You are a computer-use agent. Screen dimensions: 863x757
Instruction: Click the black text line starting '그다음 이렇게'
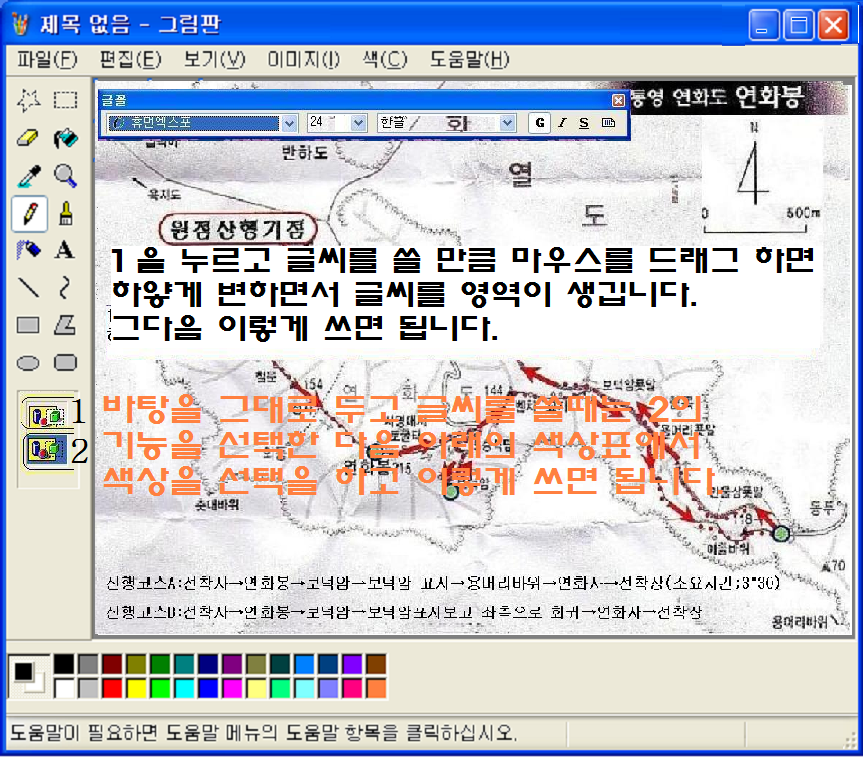(x=304, y=328)
